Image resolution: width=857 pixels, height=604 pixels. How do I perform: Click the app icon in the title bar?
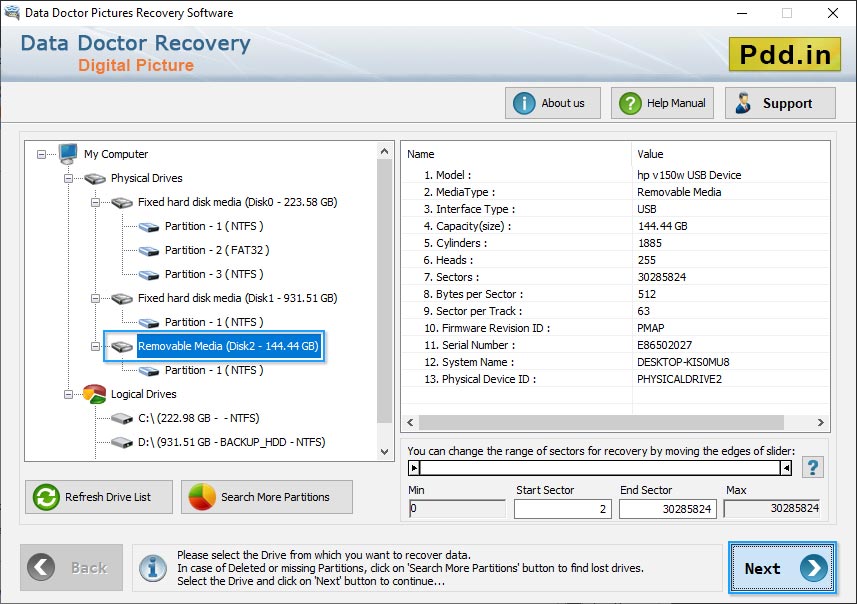click(x=12, y=12)
